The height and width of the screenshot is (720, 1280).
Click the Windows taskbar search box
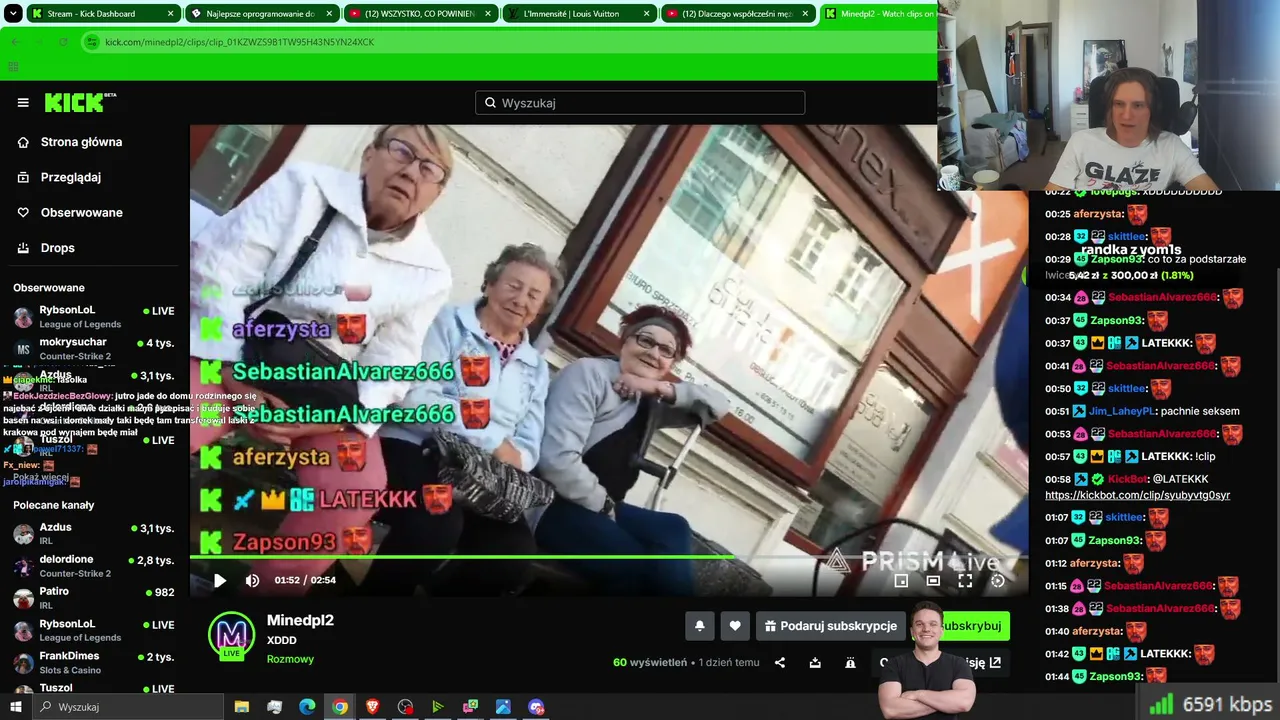coord(130,707)
